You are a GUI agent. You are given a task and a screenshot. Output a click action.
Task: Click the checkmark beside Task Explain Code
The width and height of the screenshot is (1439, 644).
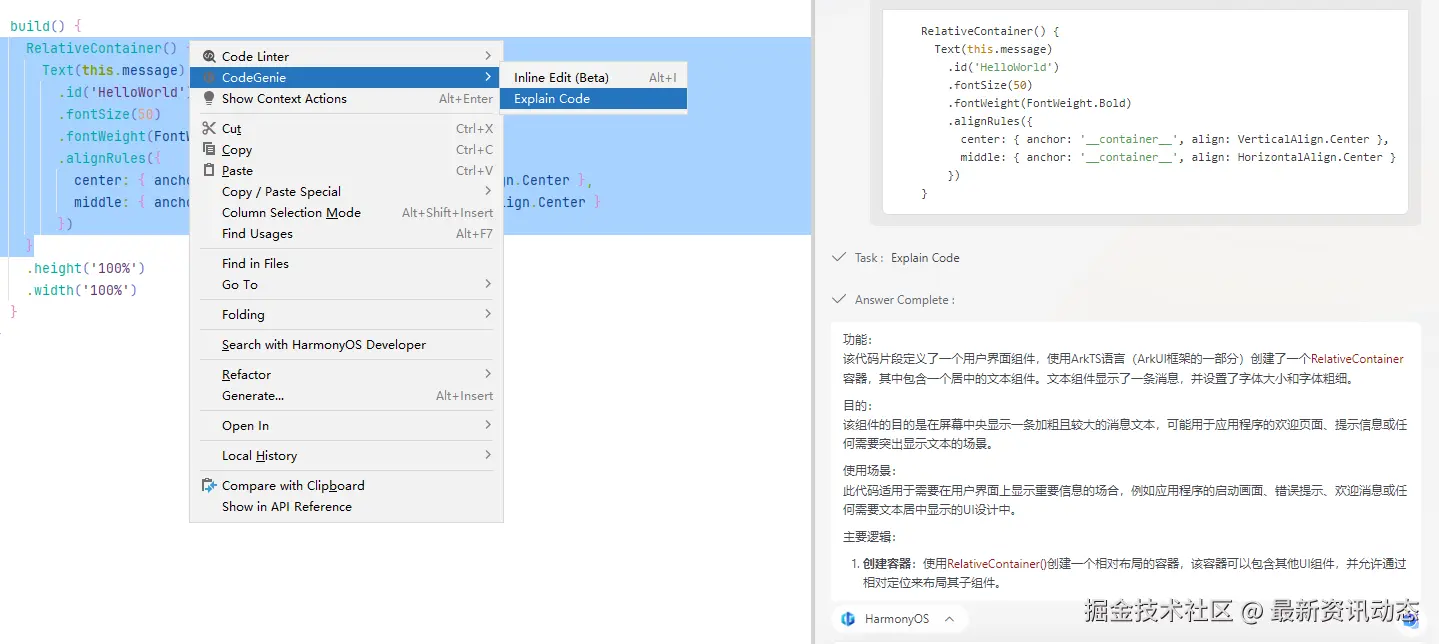[839, 257]
